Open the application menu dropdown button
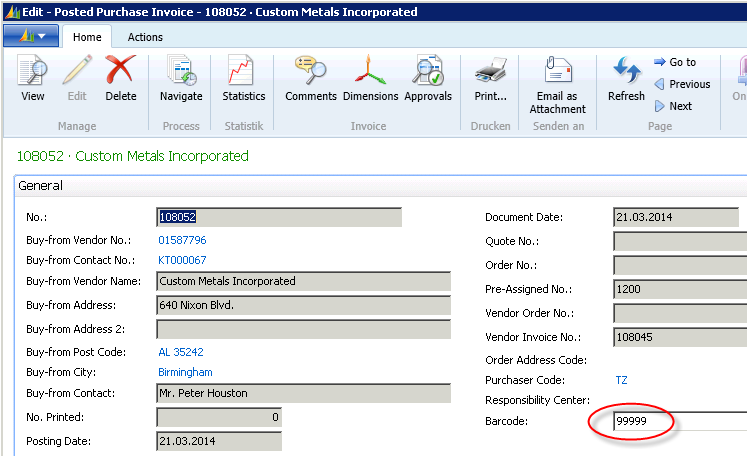The width and height of the screenshot is (747, 456). (30, 36)
